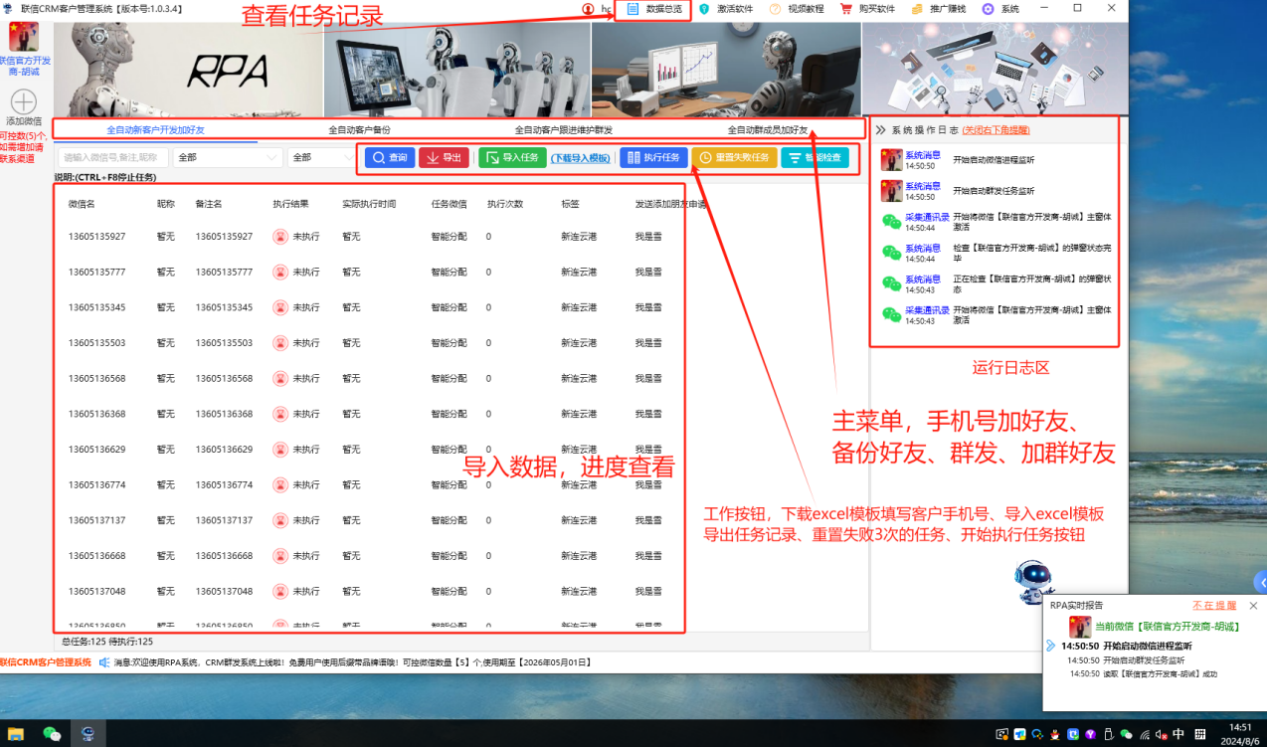Open the 视频教程 menu item
This screenshot has width=1267, height=747.
click(x=797, y=9)
